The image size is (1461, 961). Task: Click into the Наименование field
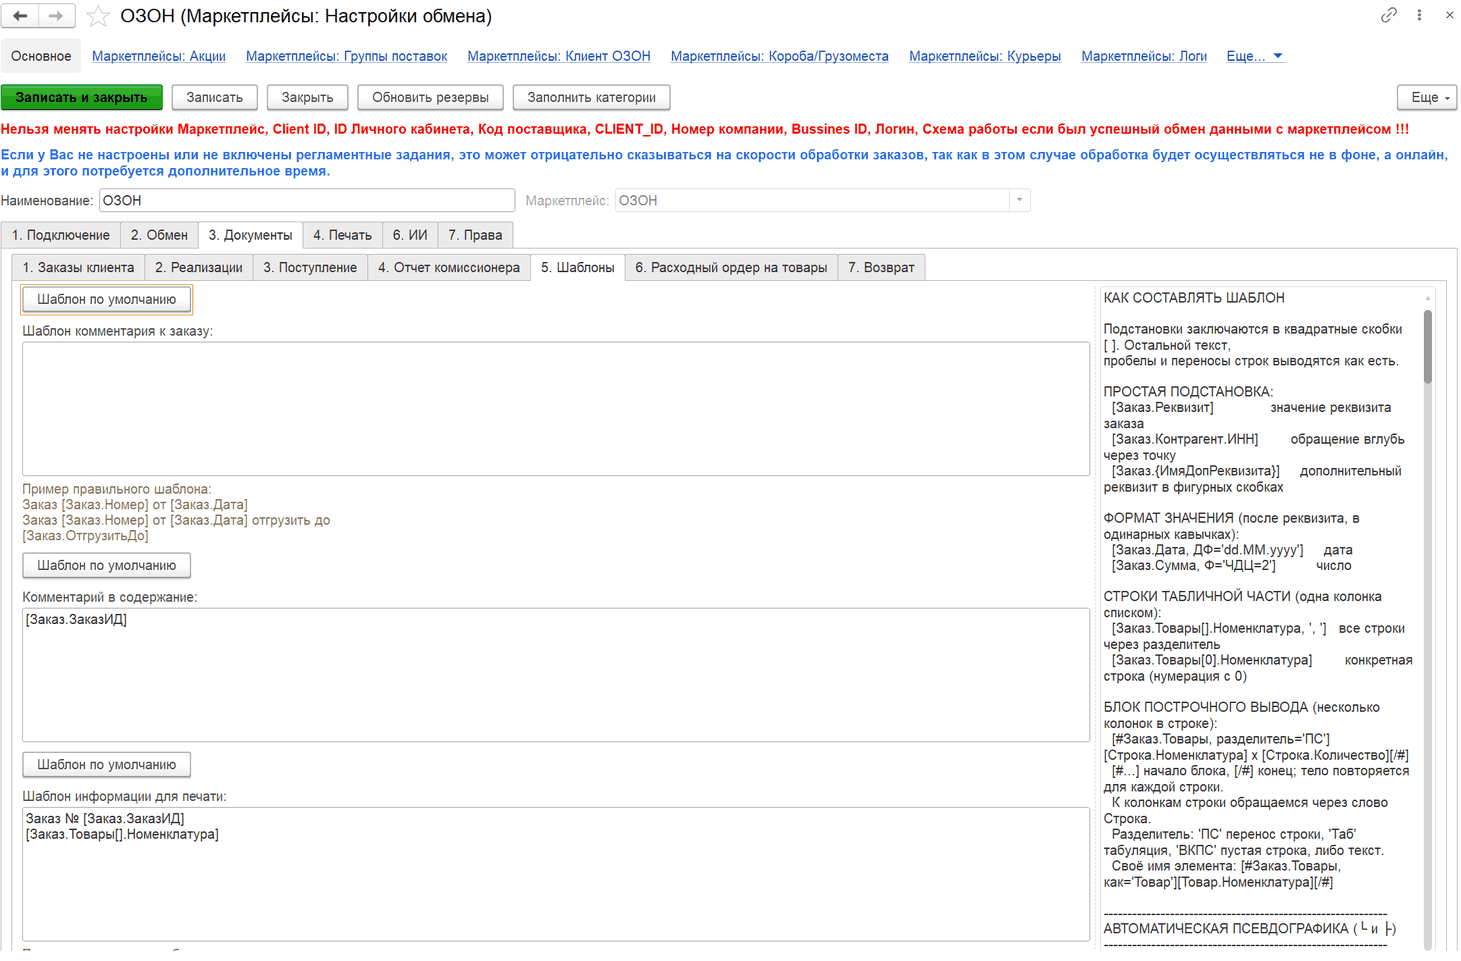pyautogui.click(x=307, y=200)
